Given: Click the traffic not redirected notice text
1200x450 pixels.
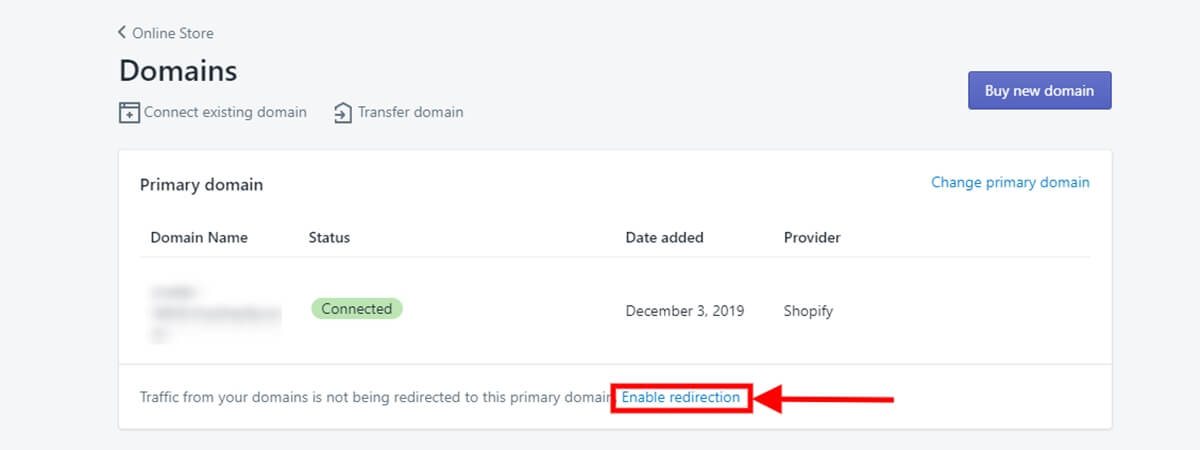Looking at the screenshot, I should click(x=376, y=397).
